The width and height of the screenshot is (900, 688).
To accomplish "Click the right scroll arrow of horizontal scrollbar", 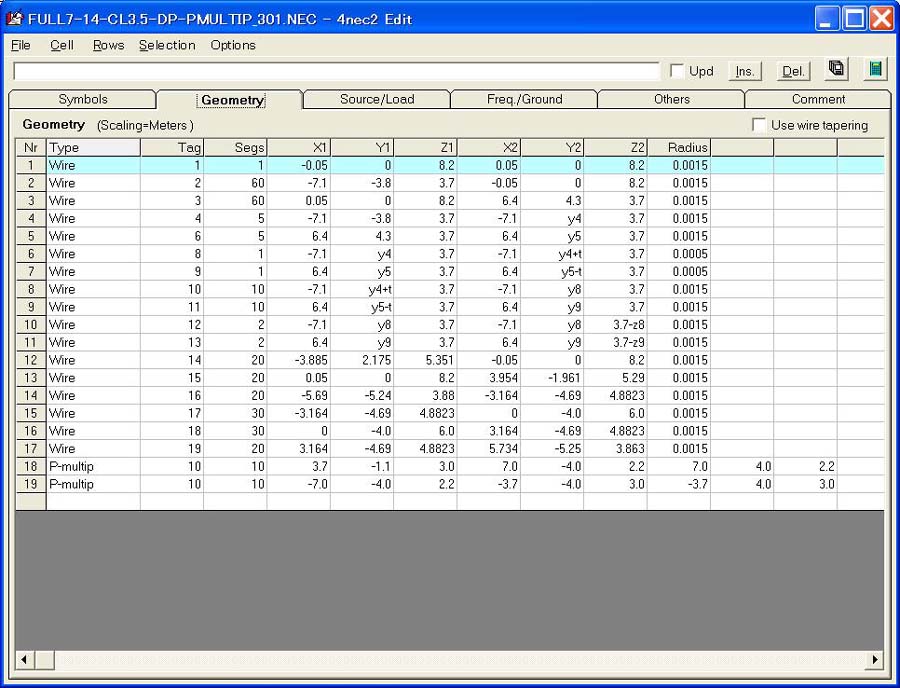I will pyautogui.click(x=875, y=660).
